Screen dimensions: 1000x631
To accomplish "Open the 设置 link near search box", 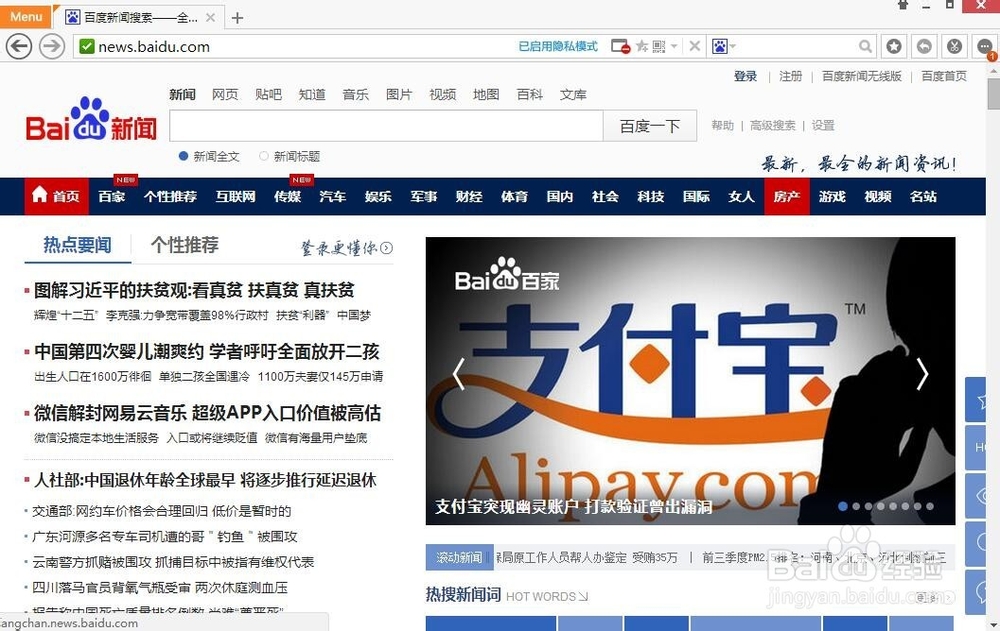I will coord(823,125).
